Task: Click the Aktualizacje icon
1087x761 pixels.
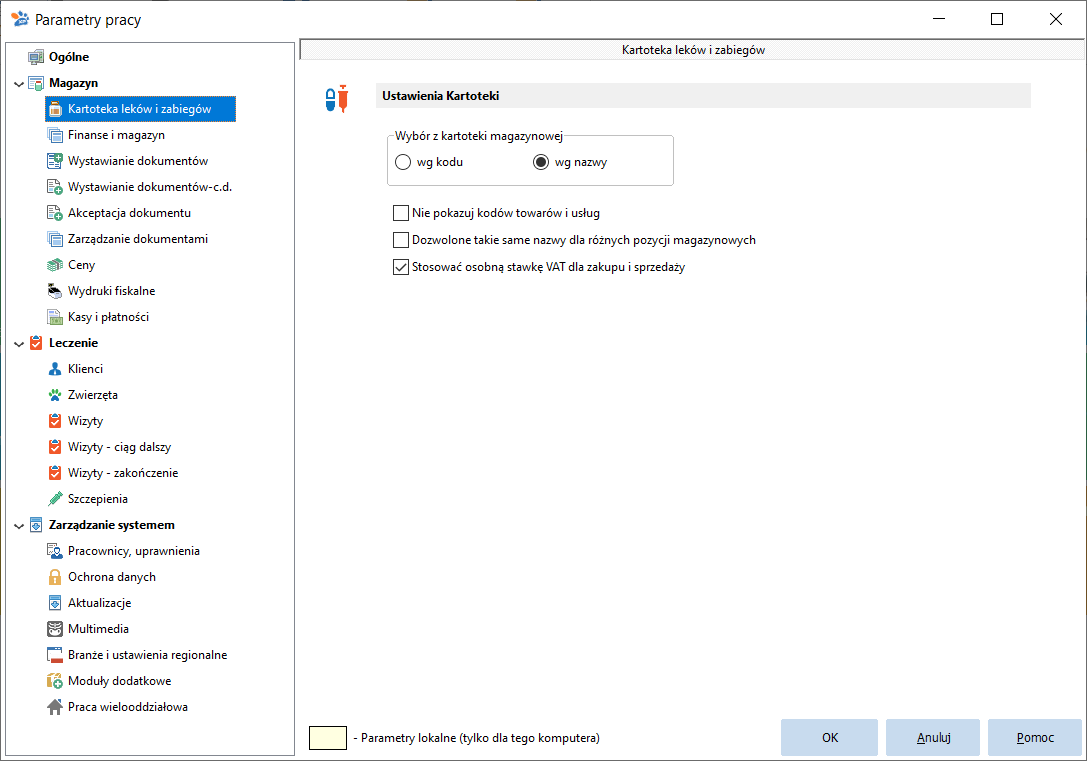Action: tap(55, 603)
